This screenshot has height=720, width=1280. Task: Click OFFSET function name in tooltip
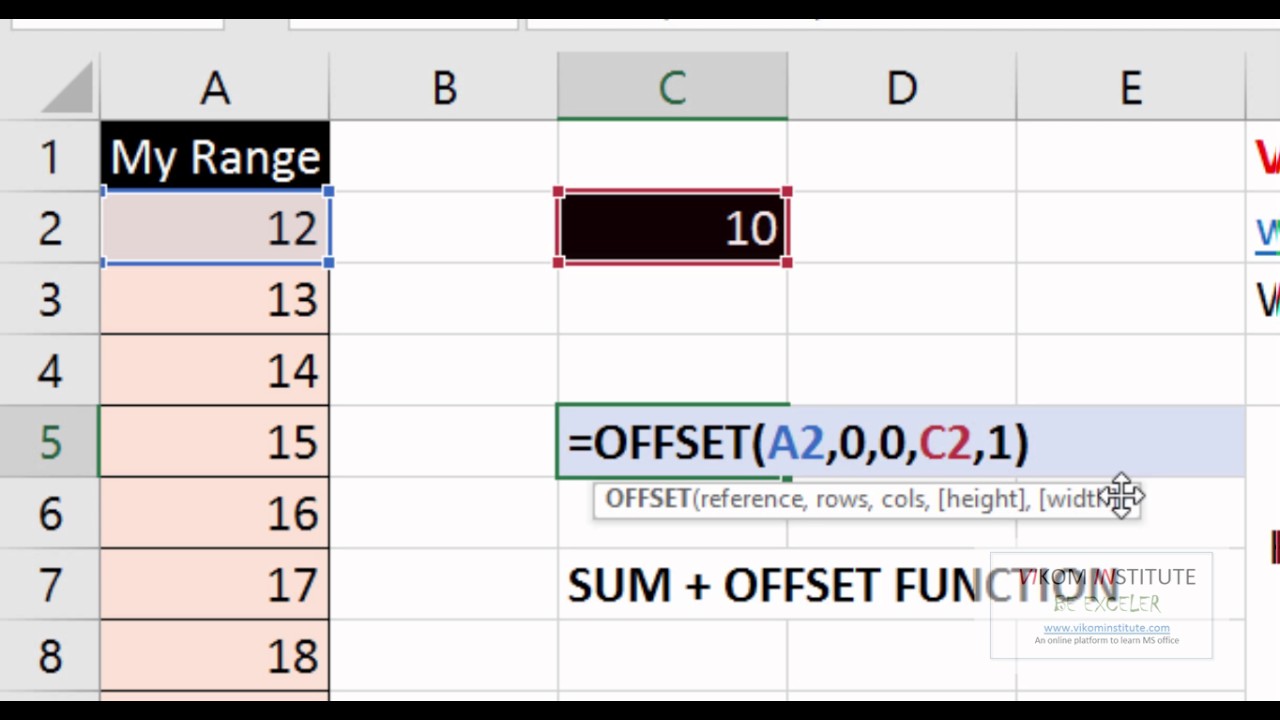point(647,499)
